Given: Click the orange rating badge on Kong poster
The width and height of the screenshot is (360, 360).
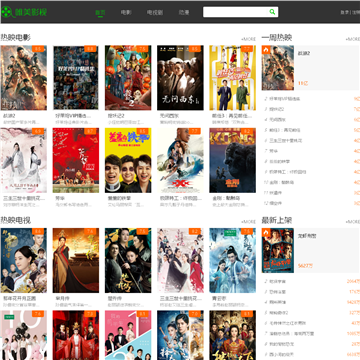Looking at the screenshot, I should (x=247, y=132).
